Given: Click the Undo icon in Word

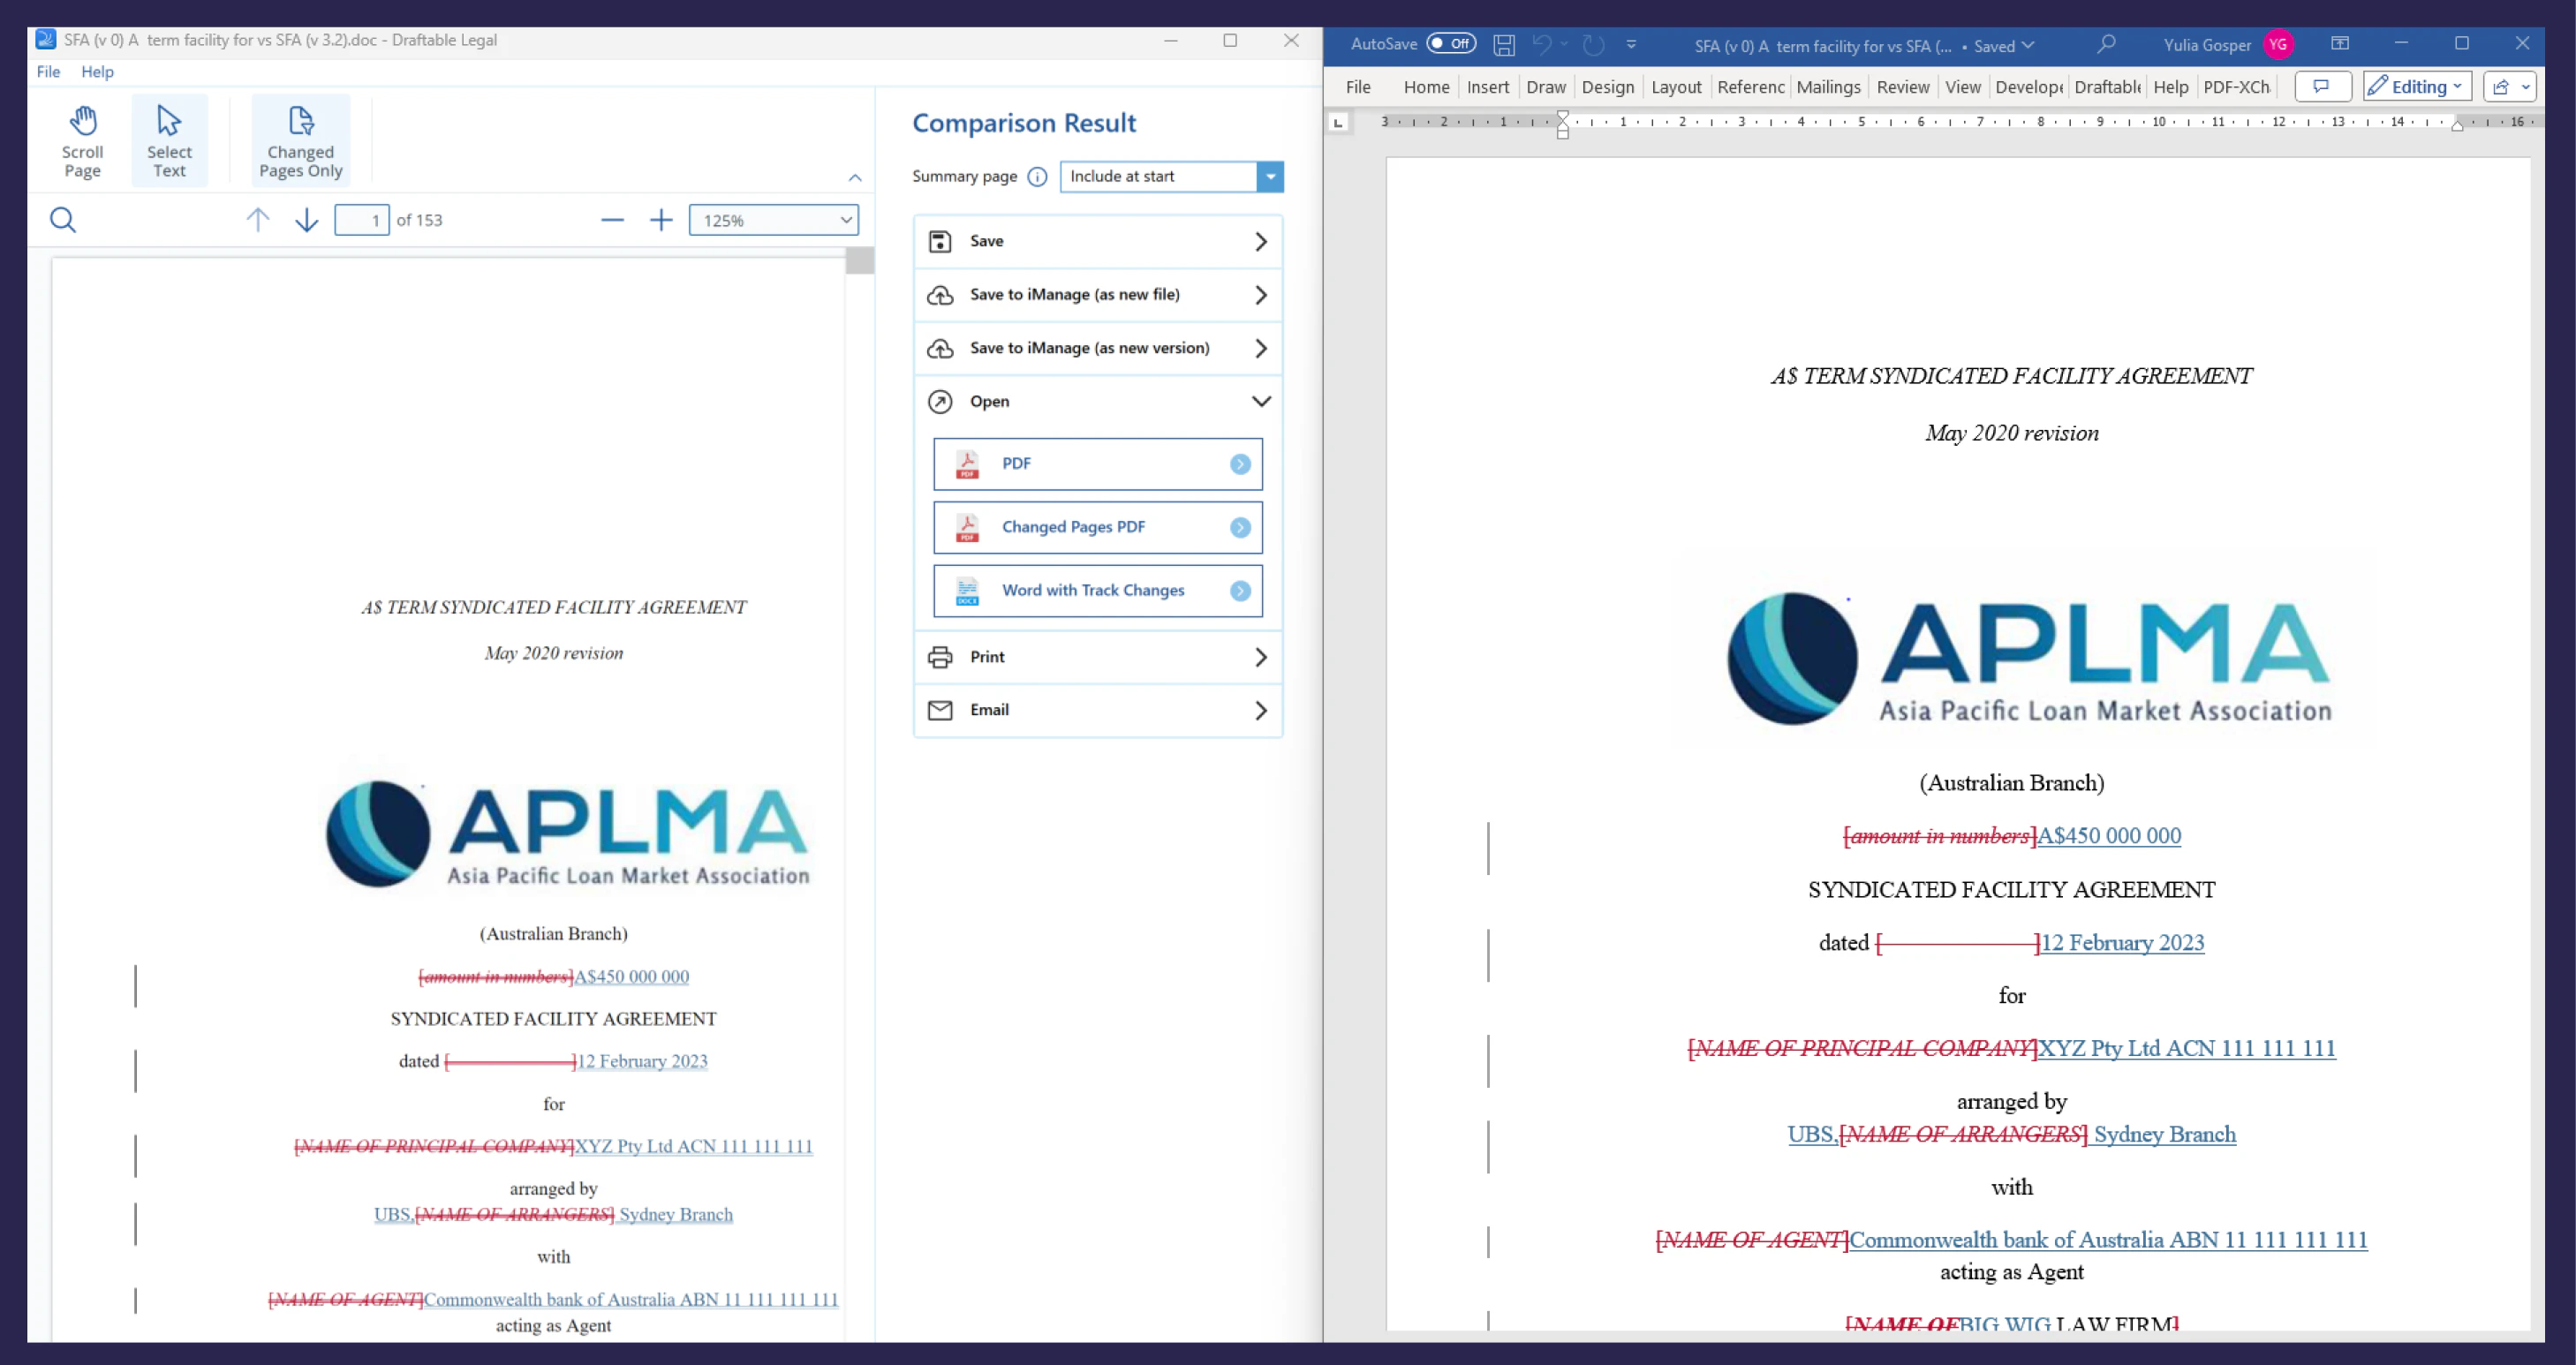Looking at the screenshot, I should point(1540,45).
